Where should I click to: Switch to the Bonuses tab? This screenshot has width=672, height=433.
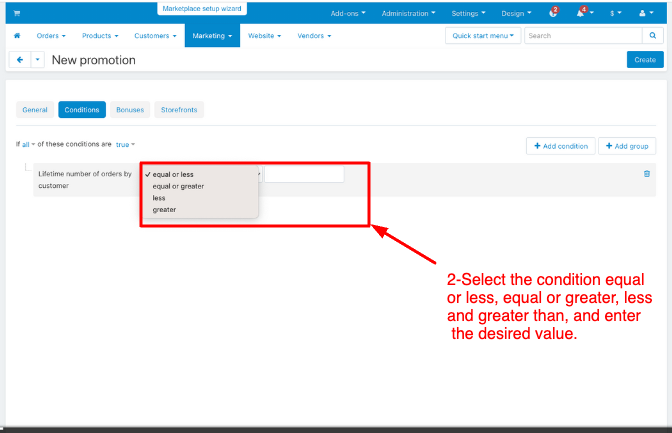pos(130,109)
